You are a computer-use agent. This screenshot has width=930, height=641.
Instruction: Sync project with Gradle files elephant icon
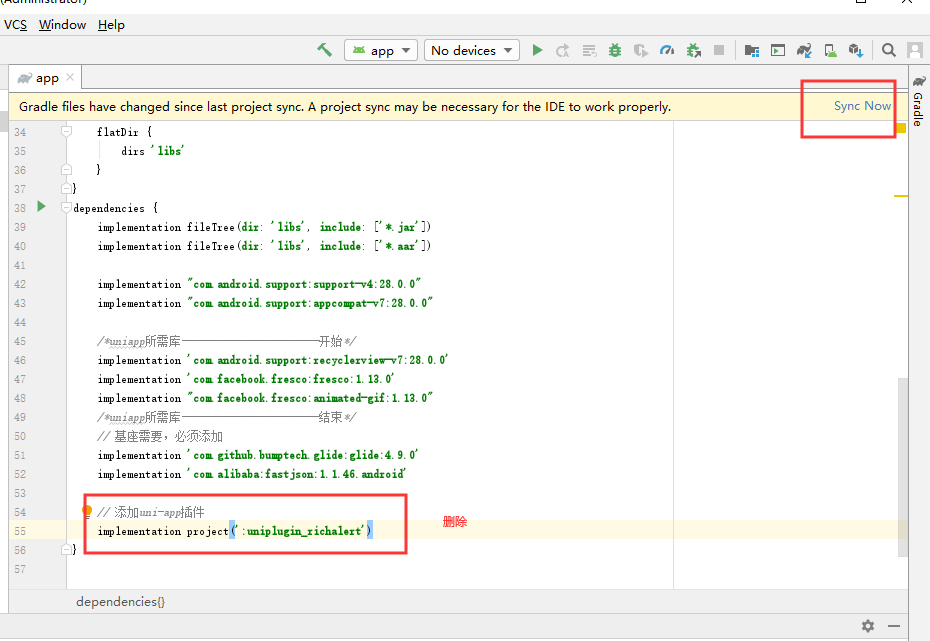804,50
